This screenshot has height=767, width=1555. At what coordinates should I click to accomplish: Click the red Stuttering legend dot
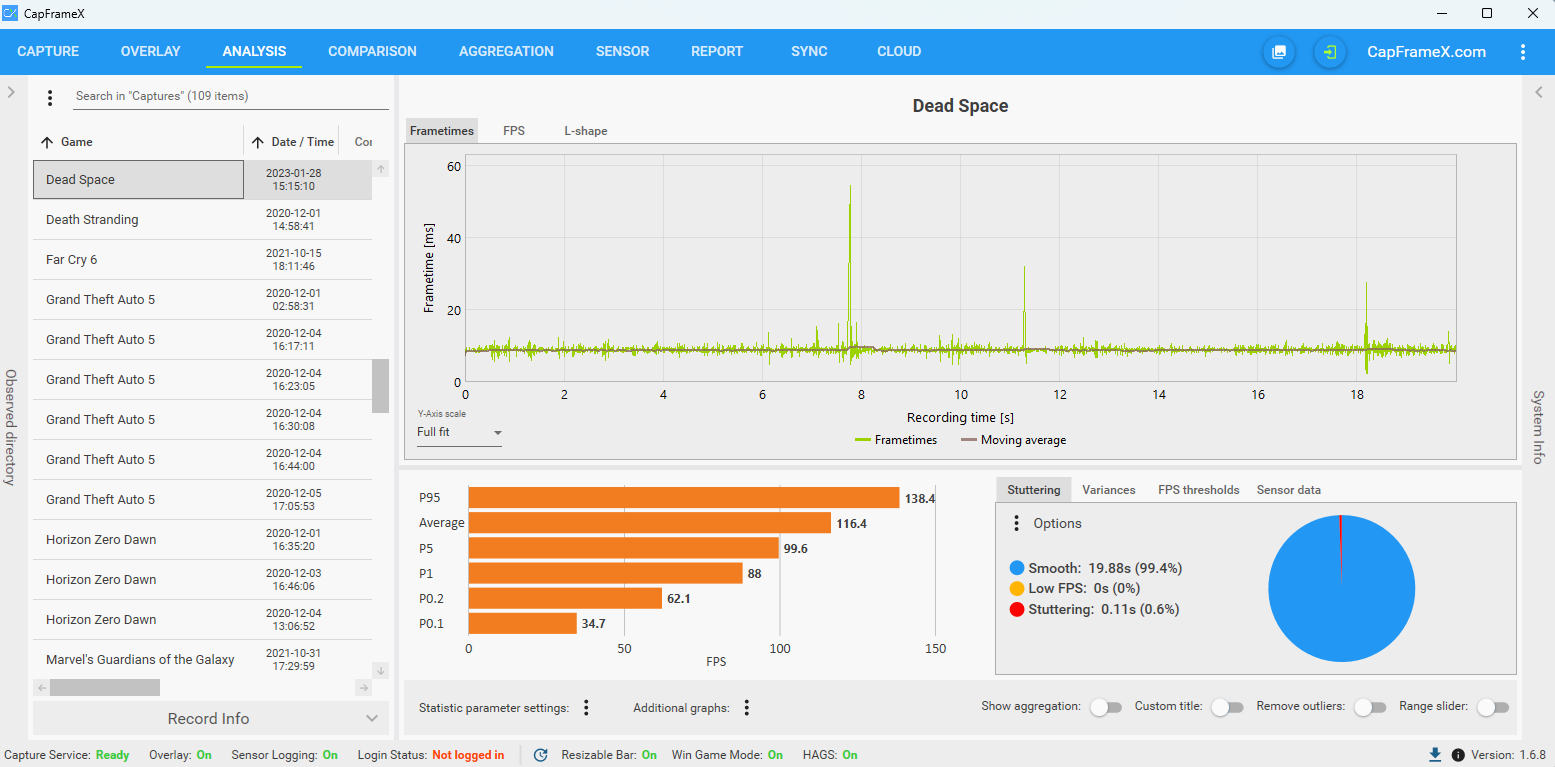point(1017,609)
